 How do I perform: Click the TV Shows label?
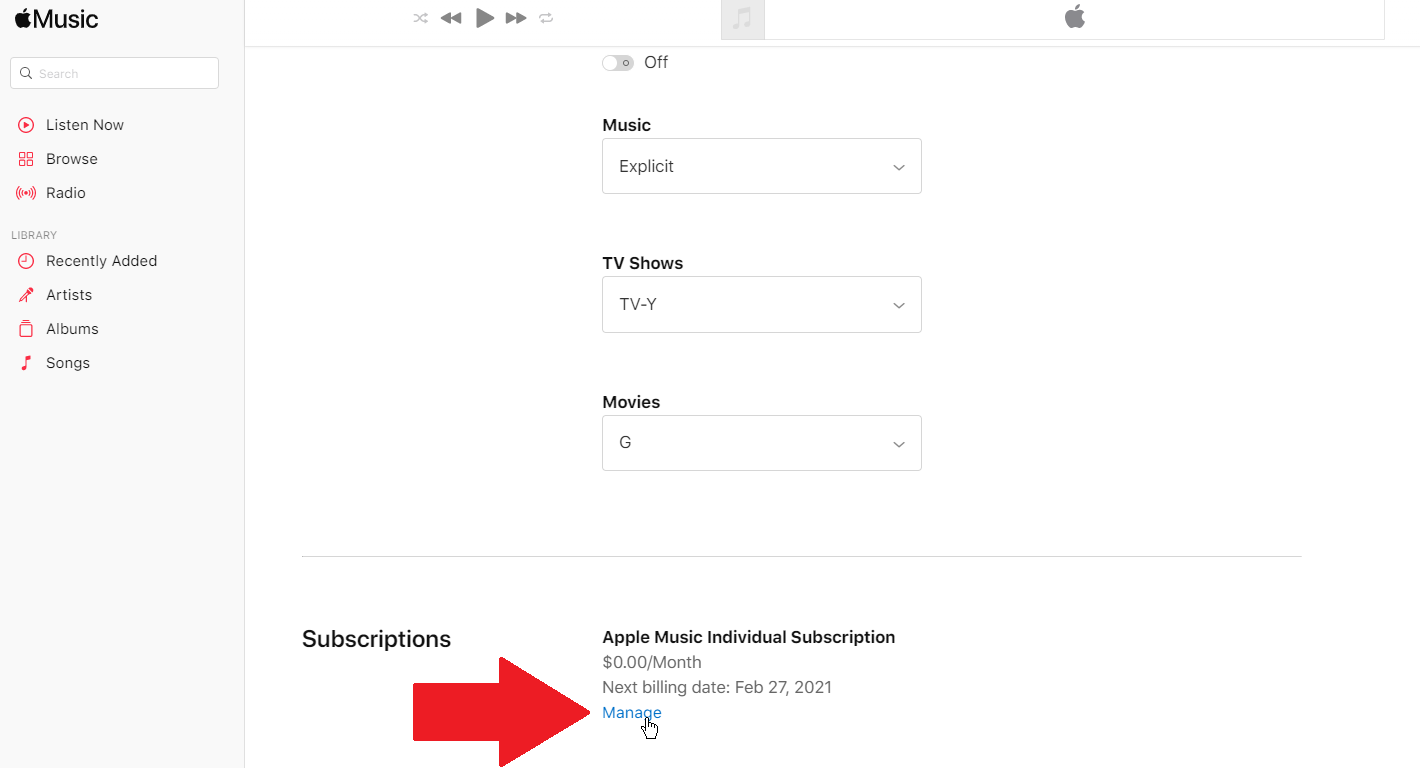point(643,263)
